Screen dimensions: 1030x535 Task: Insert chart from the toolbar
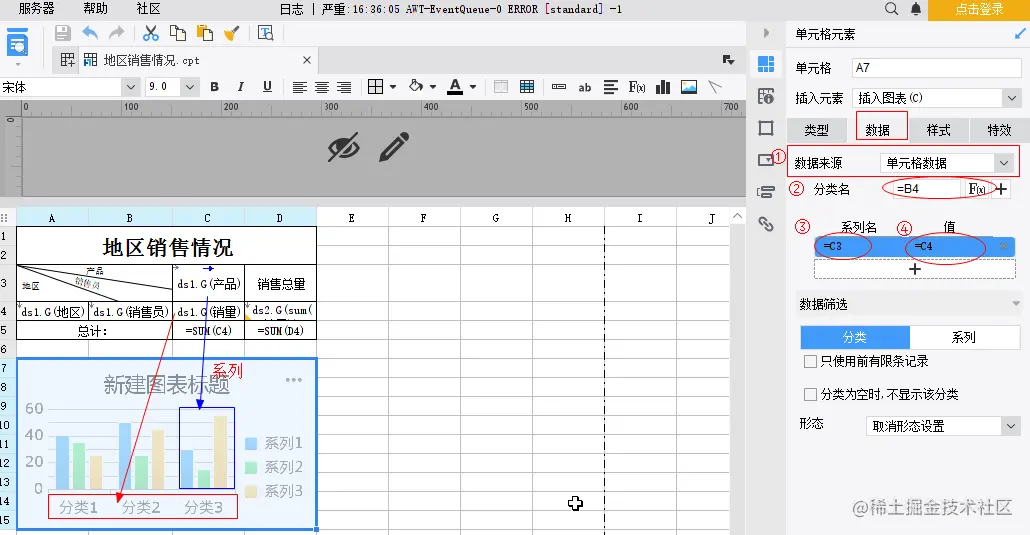[663, 87]
